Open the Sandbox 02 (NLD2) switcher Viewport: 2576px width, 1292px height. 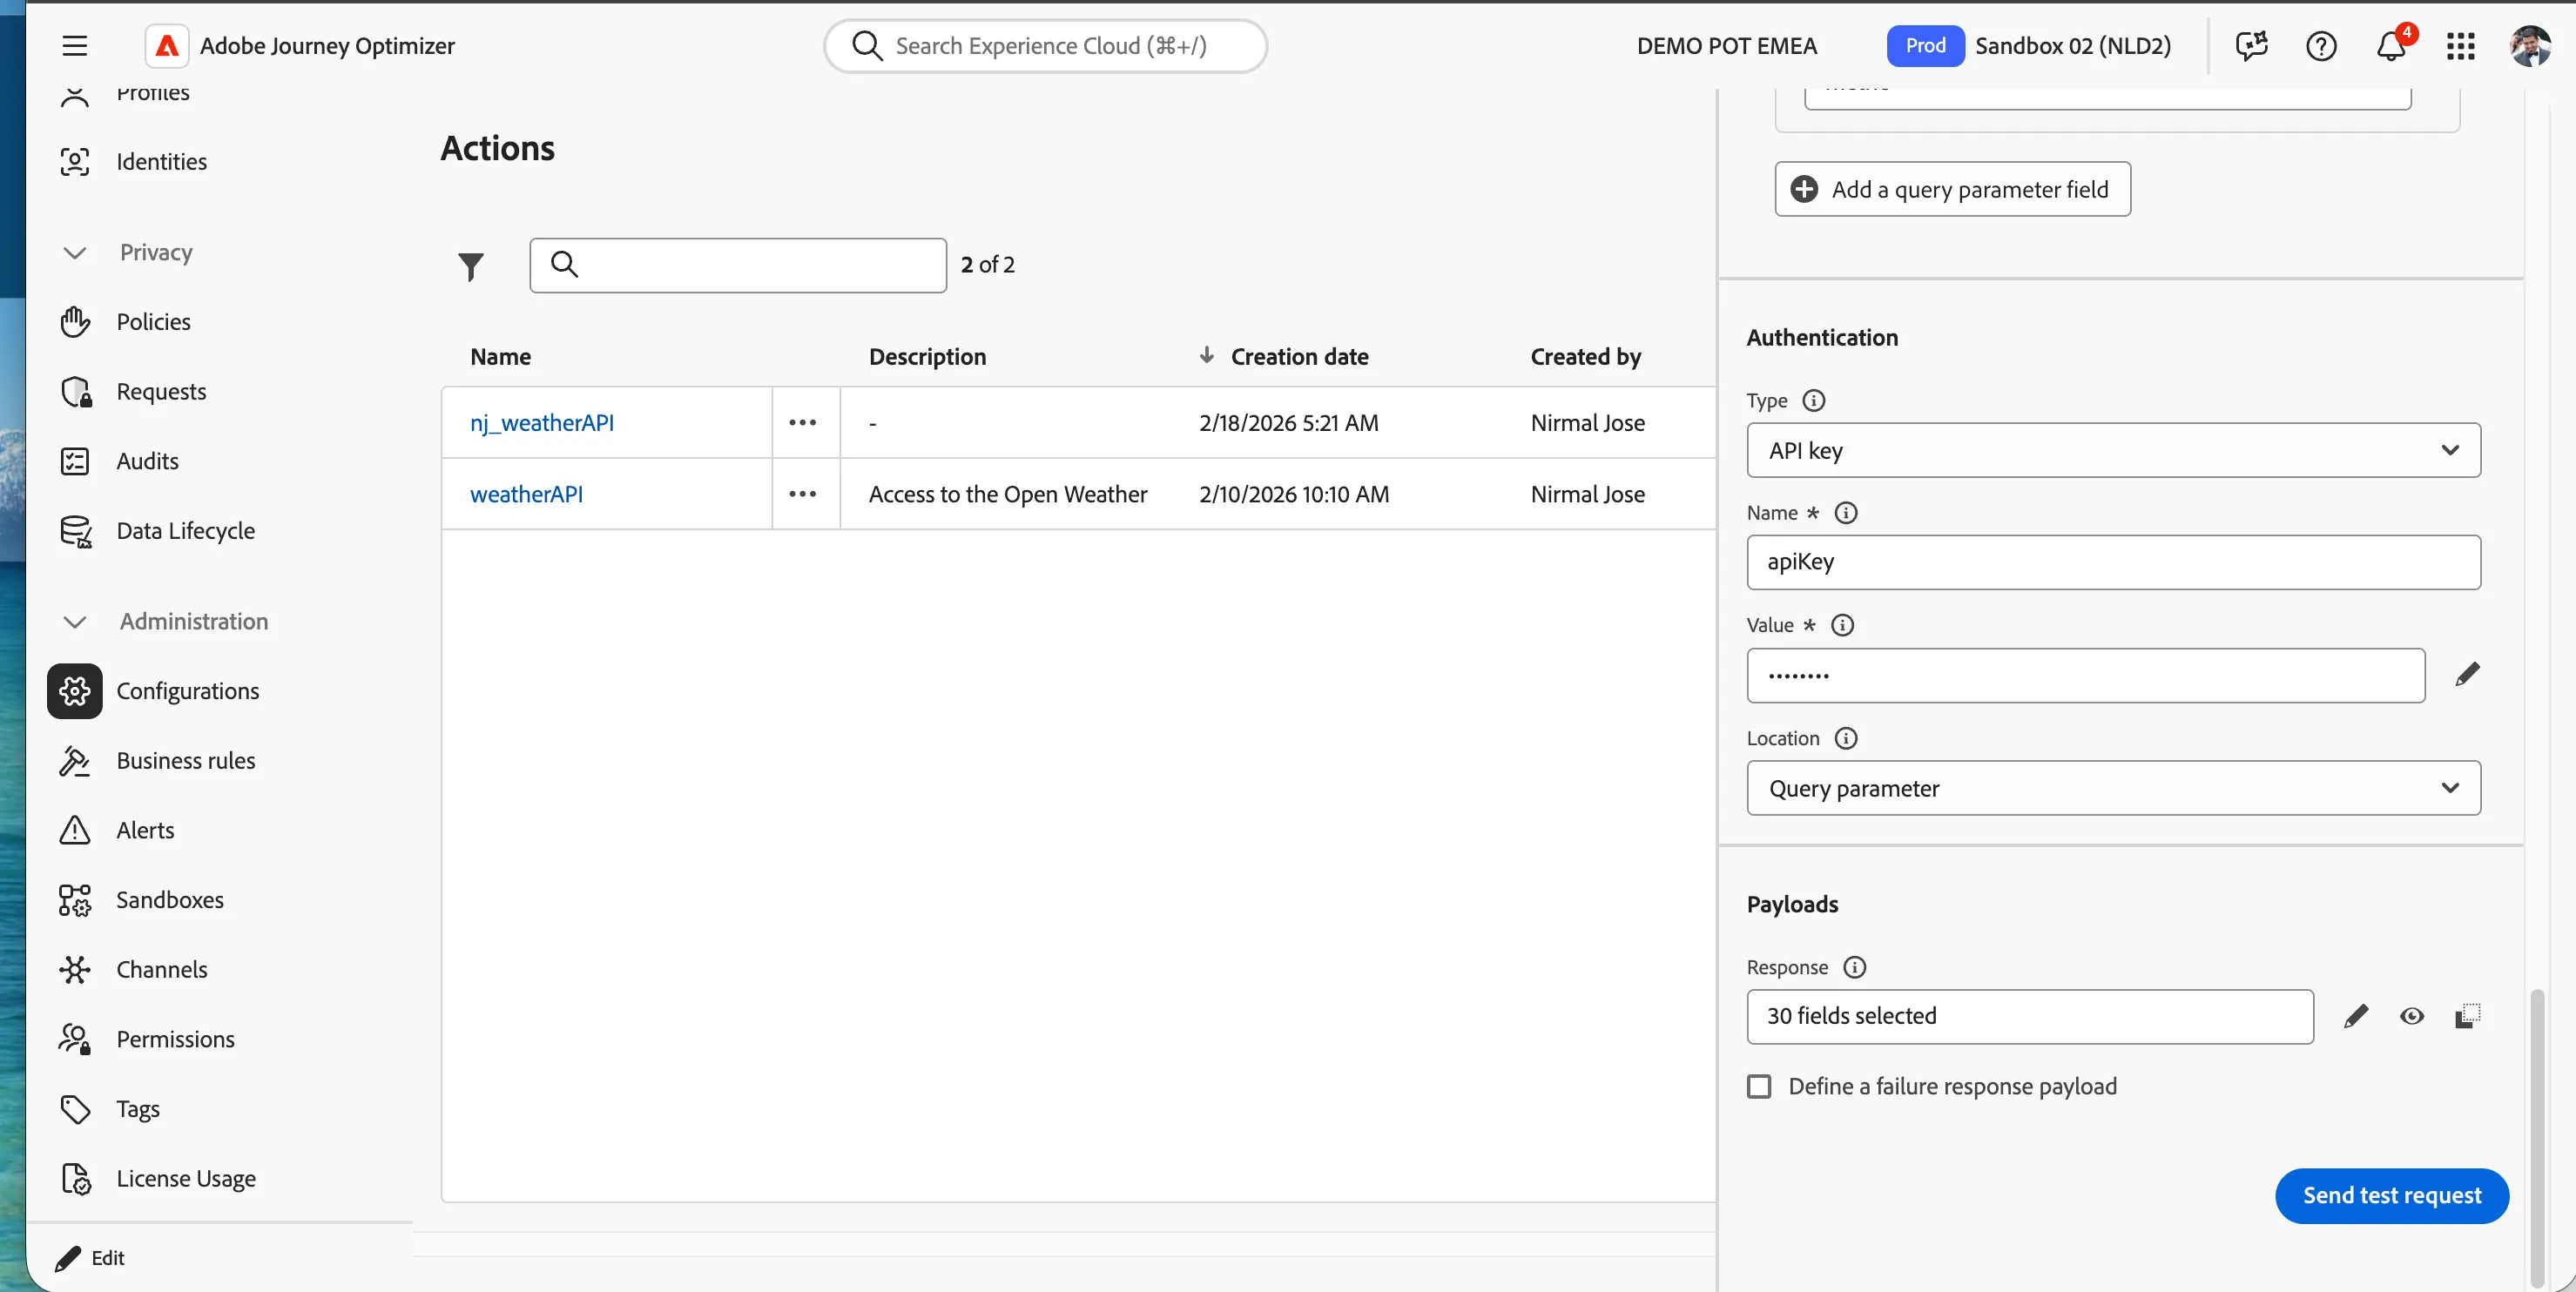point(2072,46)
